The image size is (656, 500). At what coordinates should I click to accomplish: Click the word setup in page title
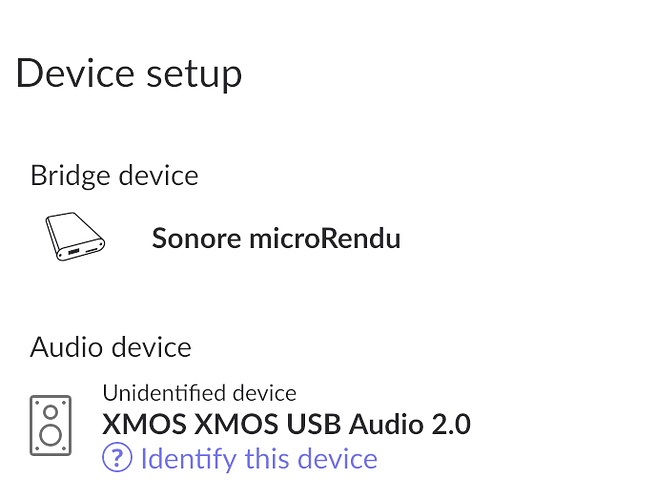[194, 75]
